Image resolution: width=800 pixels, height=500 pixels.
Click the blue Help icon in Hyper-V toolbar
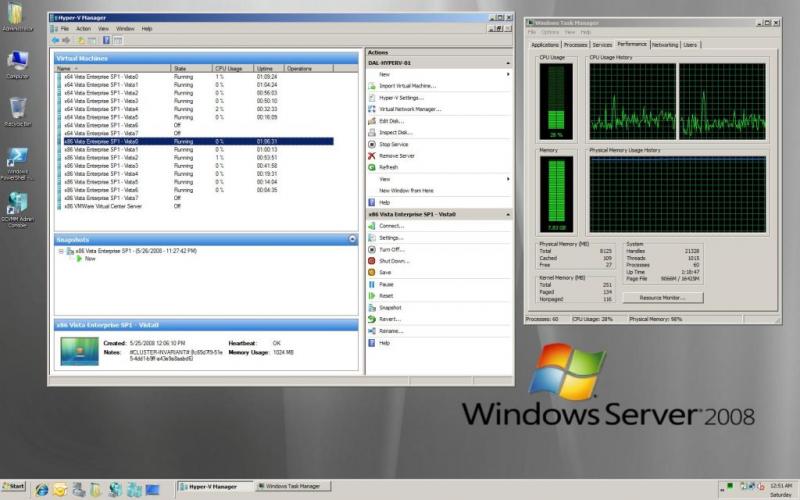coord(106,40)
